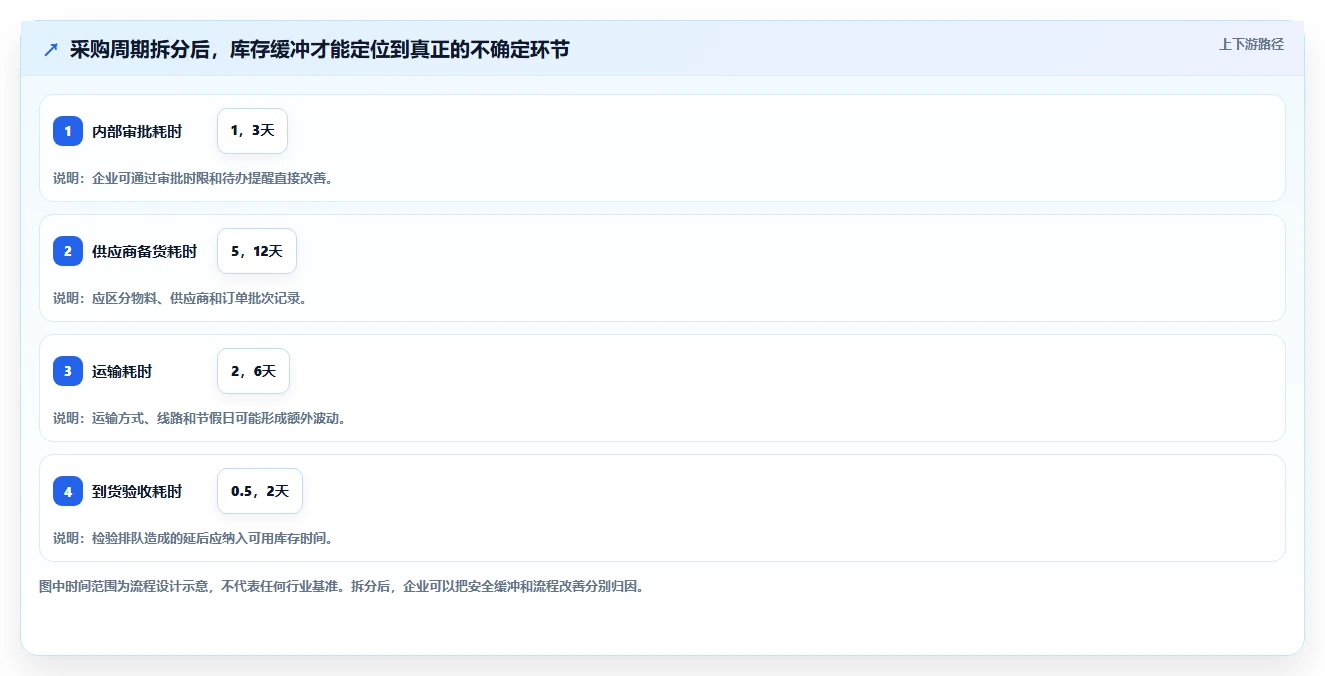Click the 上下游路径 label in the header

(1251, 44)
